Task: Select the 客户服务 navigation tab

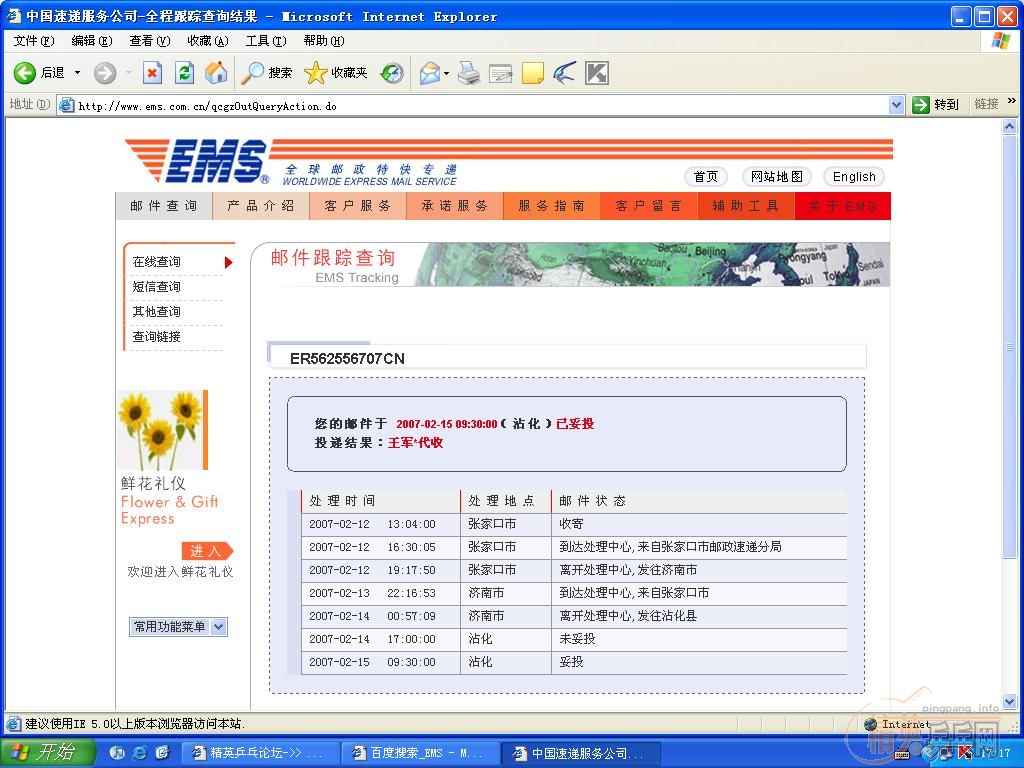Action: (x=357, y=206)
